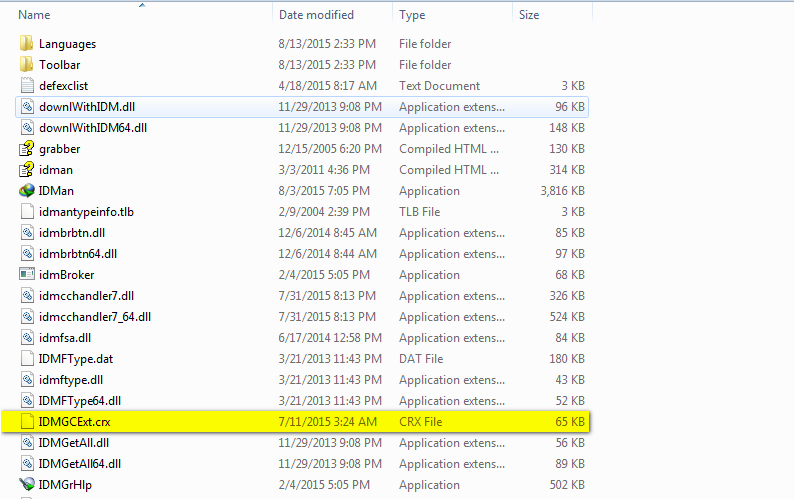Click the idmBroker application icon

[27, 274]
